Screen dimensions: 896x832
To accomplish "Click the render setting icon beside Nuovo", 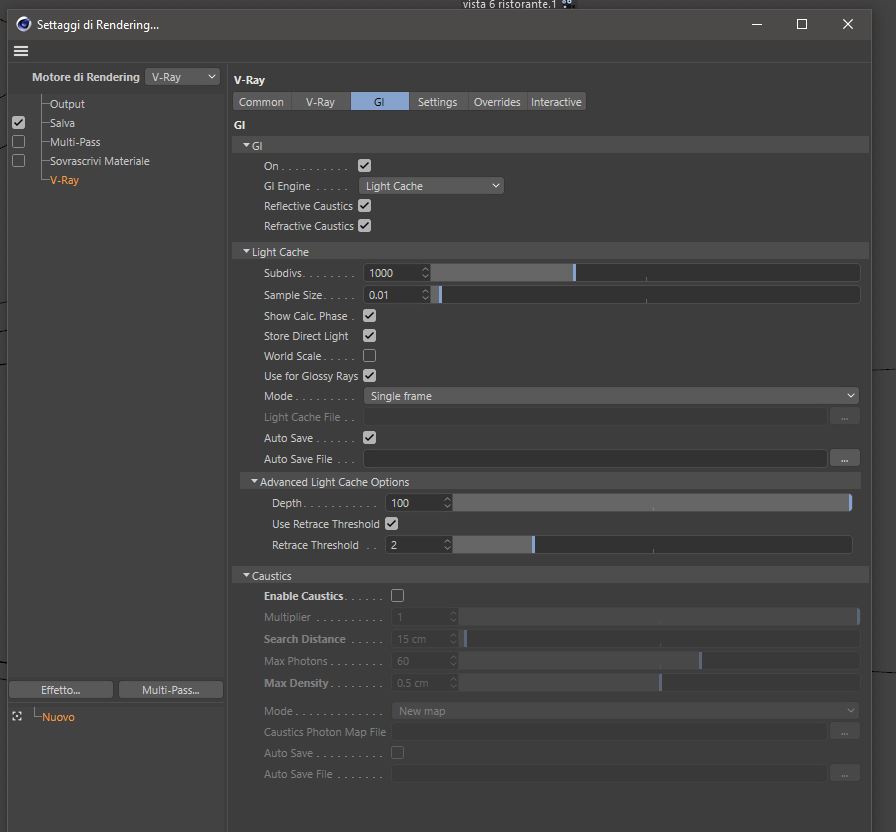I will pos(17,716).
